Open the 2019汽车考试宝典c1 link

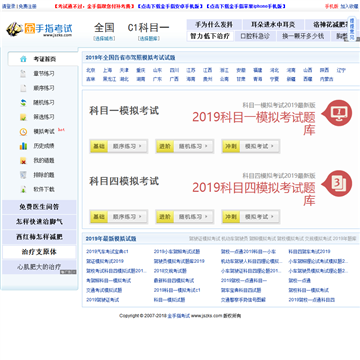tap(107, 251)
